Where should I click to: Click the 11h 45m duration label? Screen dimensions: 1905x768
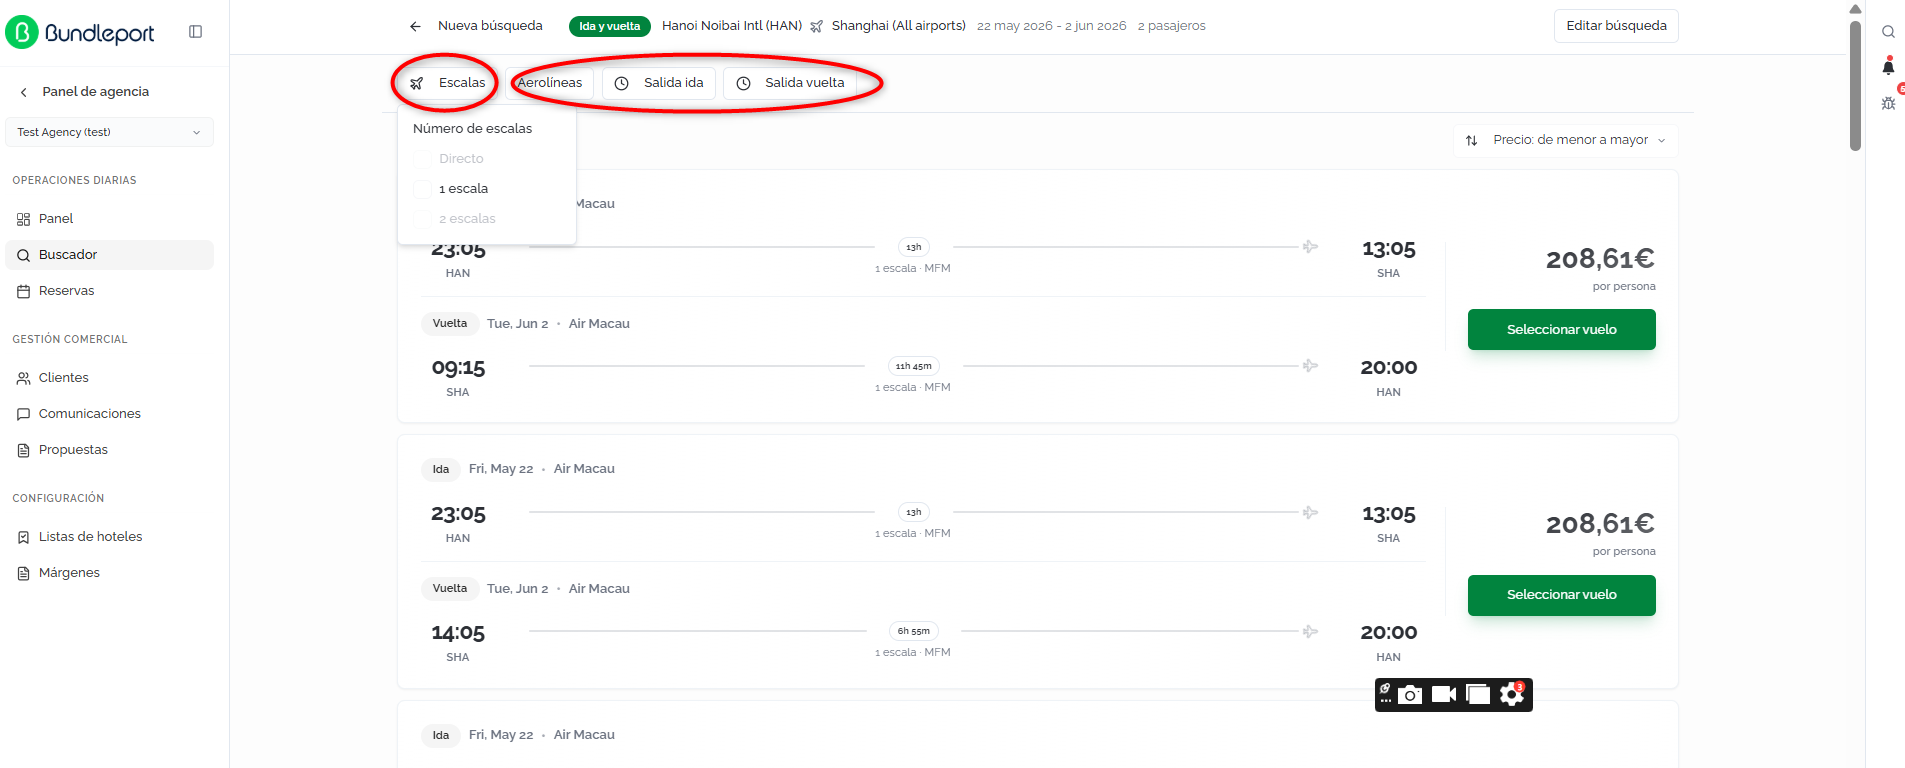tap(914, 366)
